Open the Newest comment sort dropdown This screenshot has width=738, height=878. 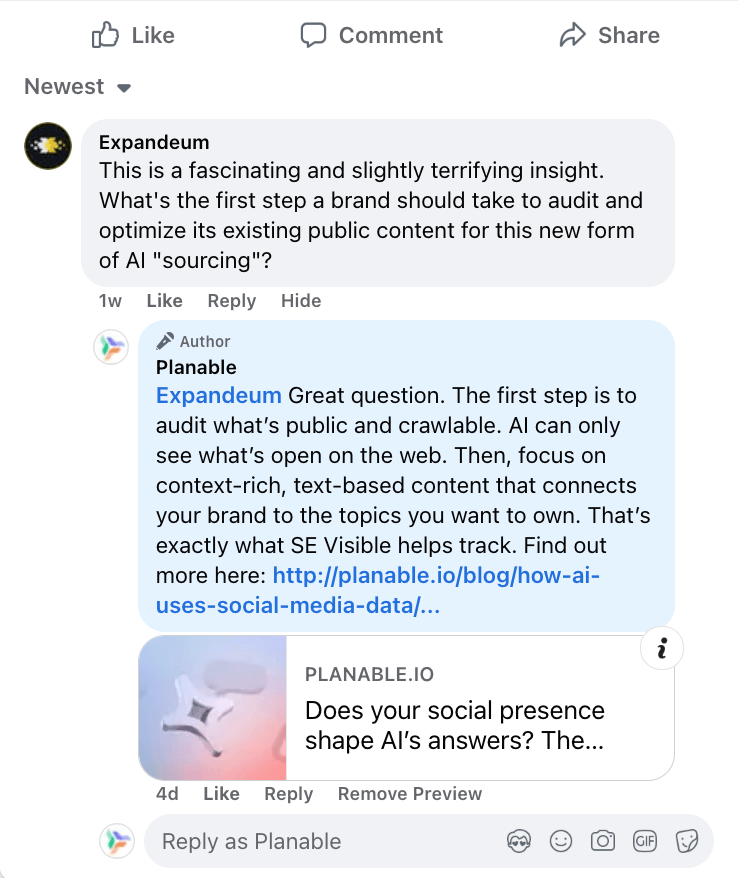coord(77,87)
